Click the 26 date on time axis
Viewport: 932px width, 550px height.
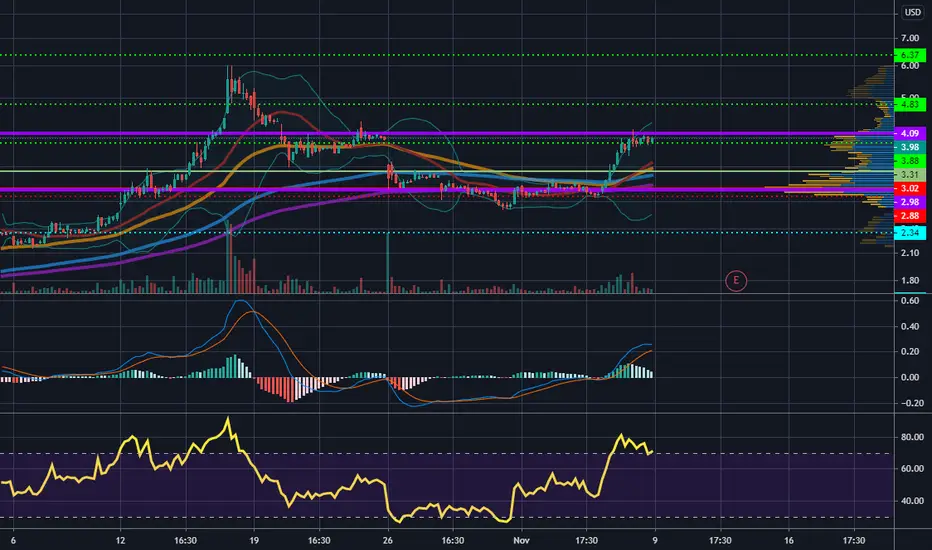pyautogui.click(x=388, y=540)
